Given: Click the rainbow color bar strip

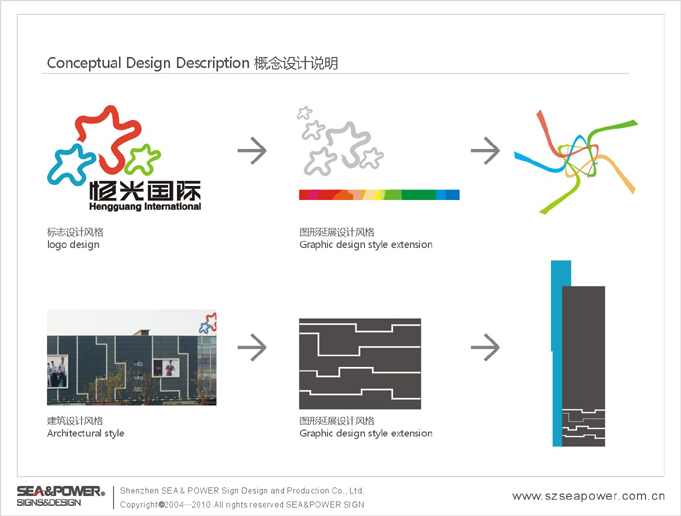Looking at the screenshot, I should [379, 195].
